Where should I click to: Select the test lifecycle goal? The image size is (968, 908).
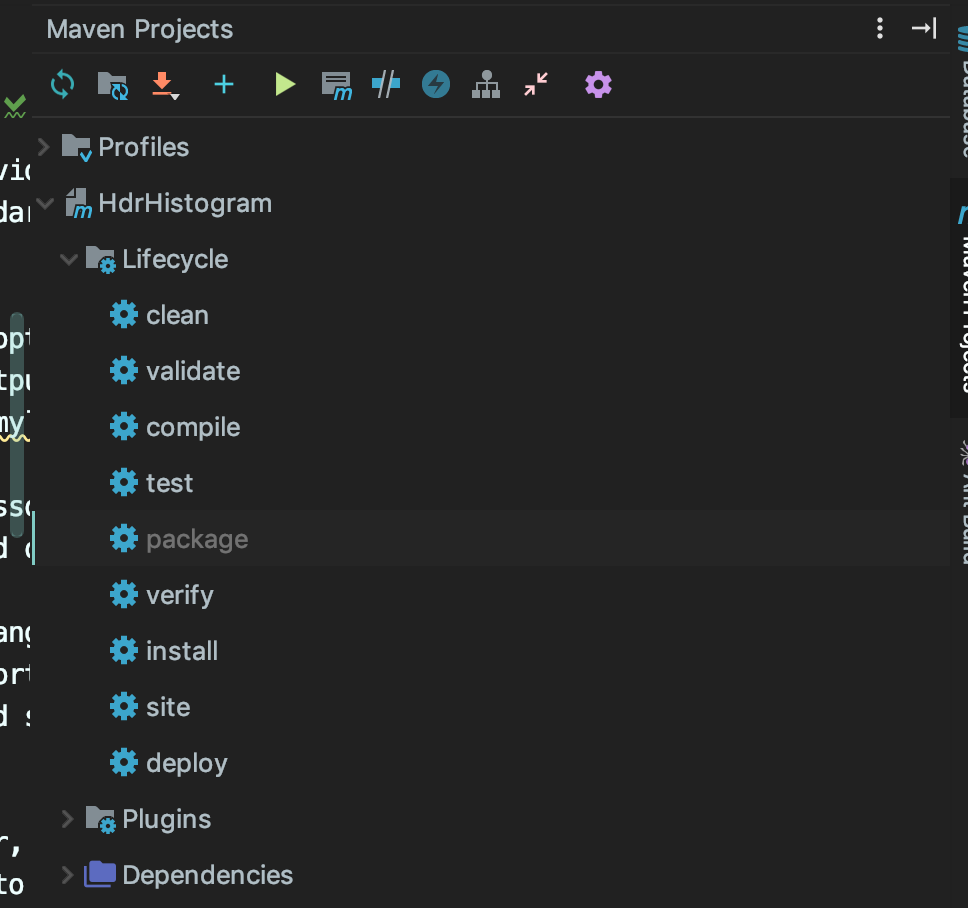pyautogui.click(x=169, y=483)
